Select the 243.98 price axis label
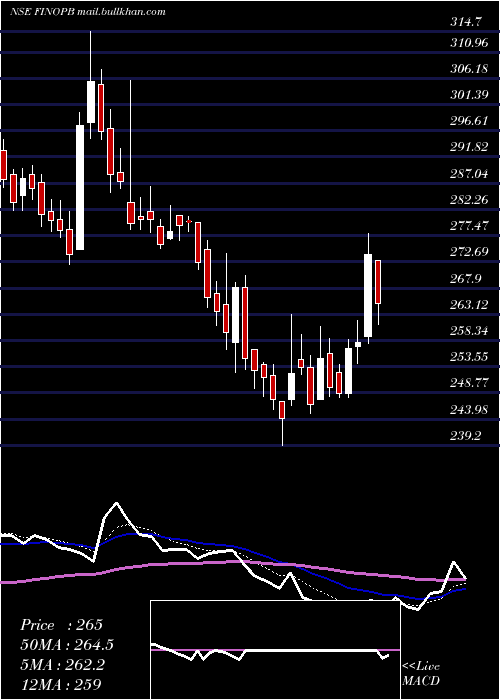The height and width of the screenshot is (700, 500). pyautogui.click(x=470, y=409)
